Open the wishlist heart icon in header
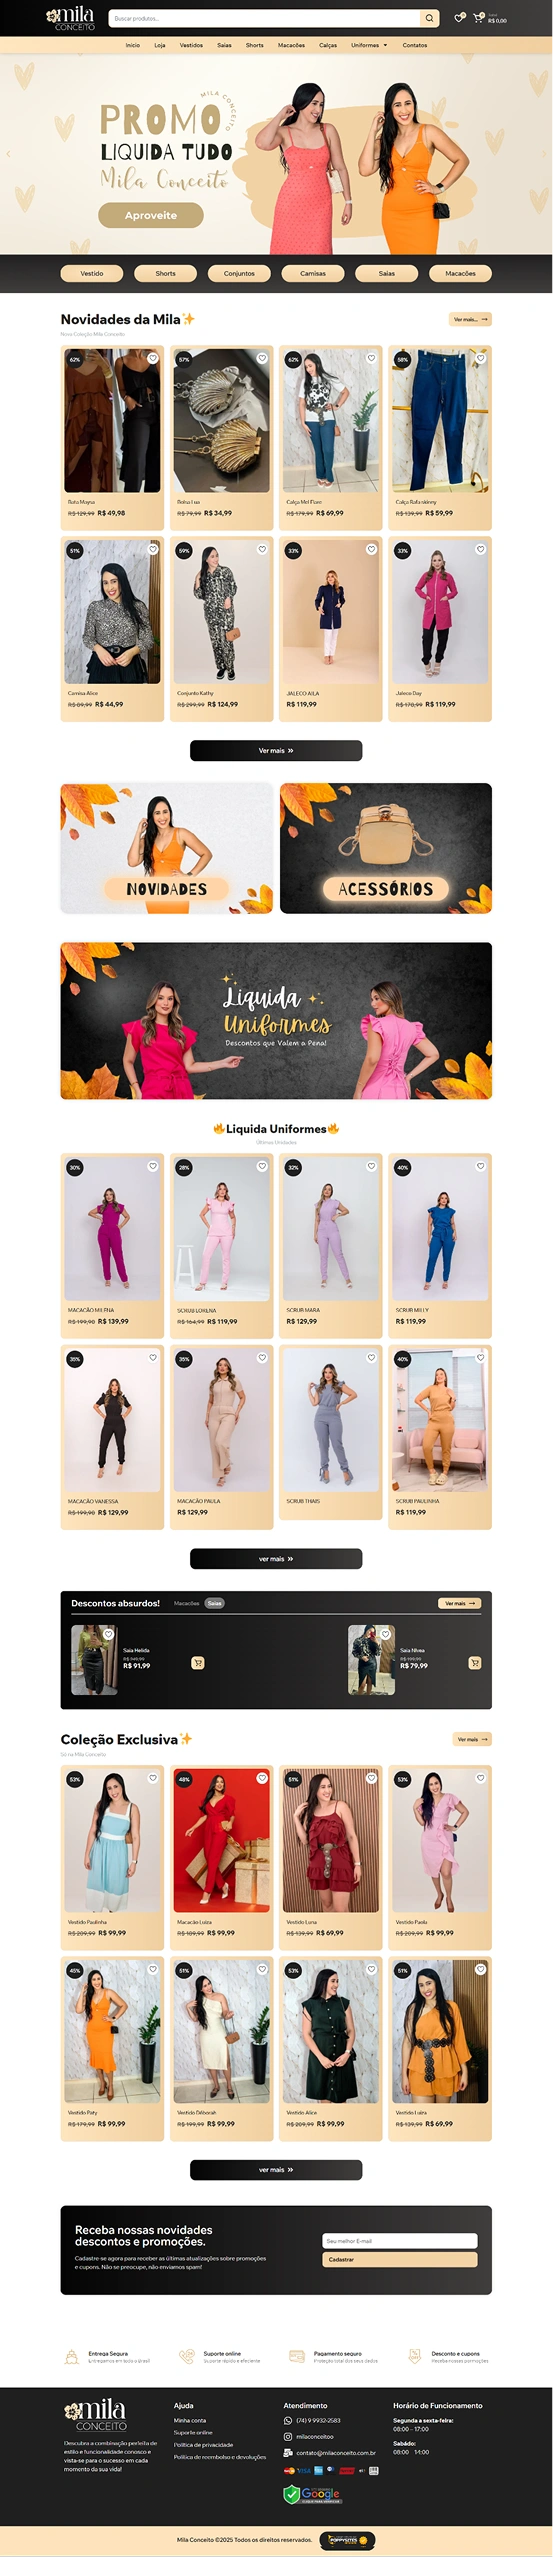The height and width of the screenshot is (2560, 553). 459,18
